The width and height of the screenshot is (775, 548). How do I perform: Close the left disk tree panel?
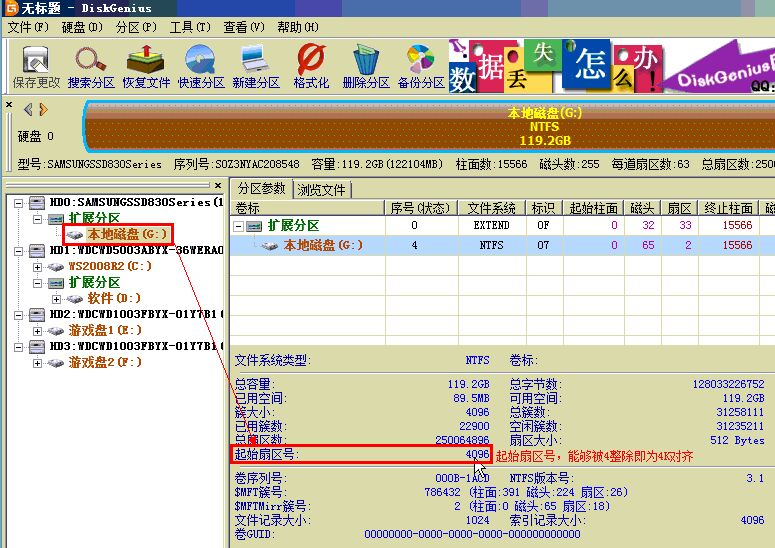point(218,185)
